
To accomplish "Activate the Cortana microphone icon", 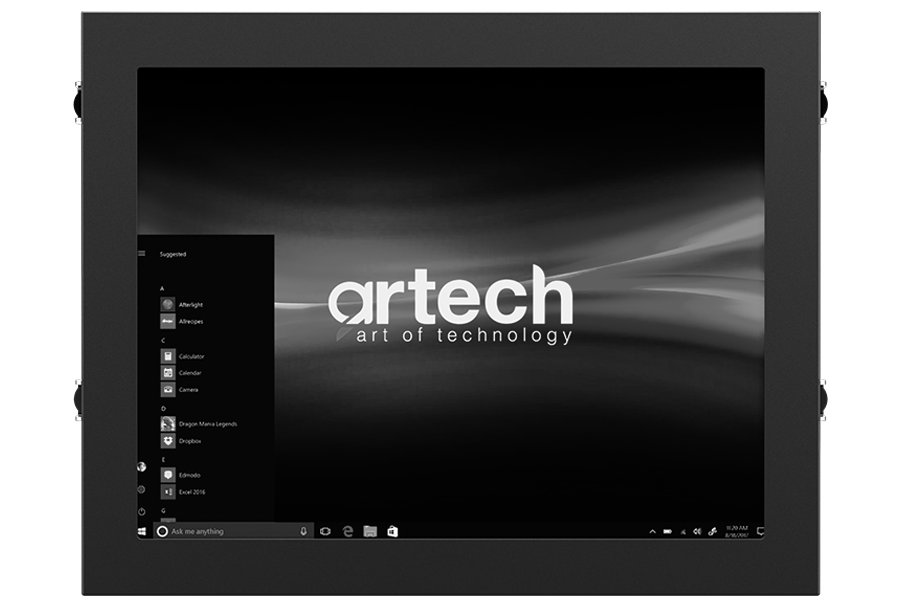I will (303, 532).
